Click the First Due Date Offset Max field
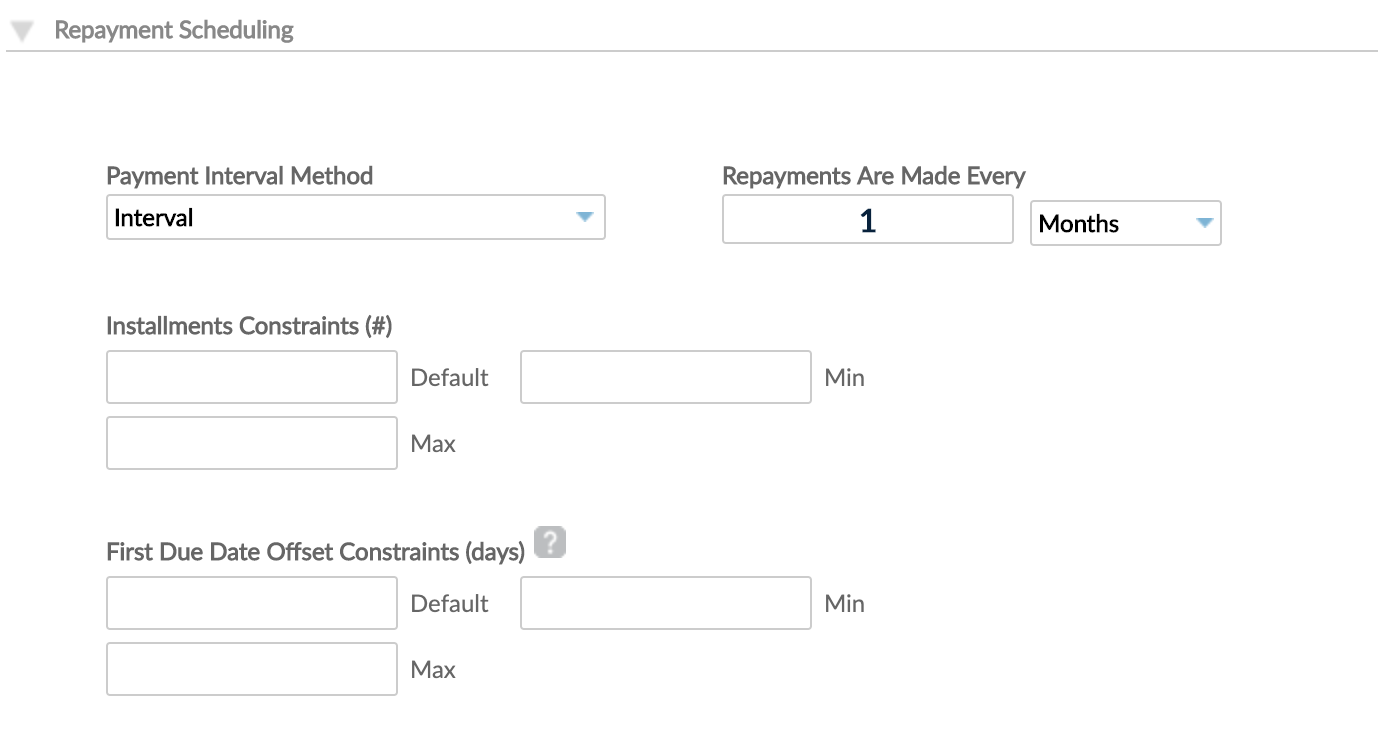Image resolution: width=1382 pixels, height=740 pixels. pos(251,668)
